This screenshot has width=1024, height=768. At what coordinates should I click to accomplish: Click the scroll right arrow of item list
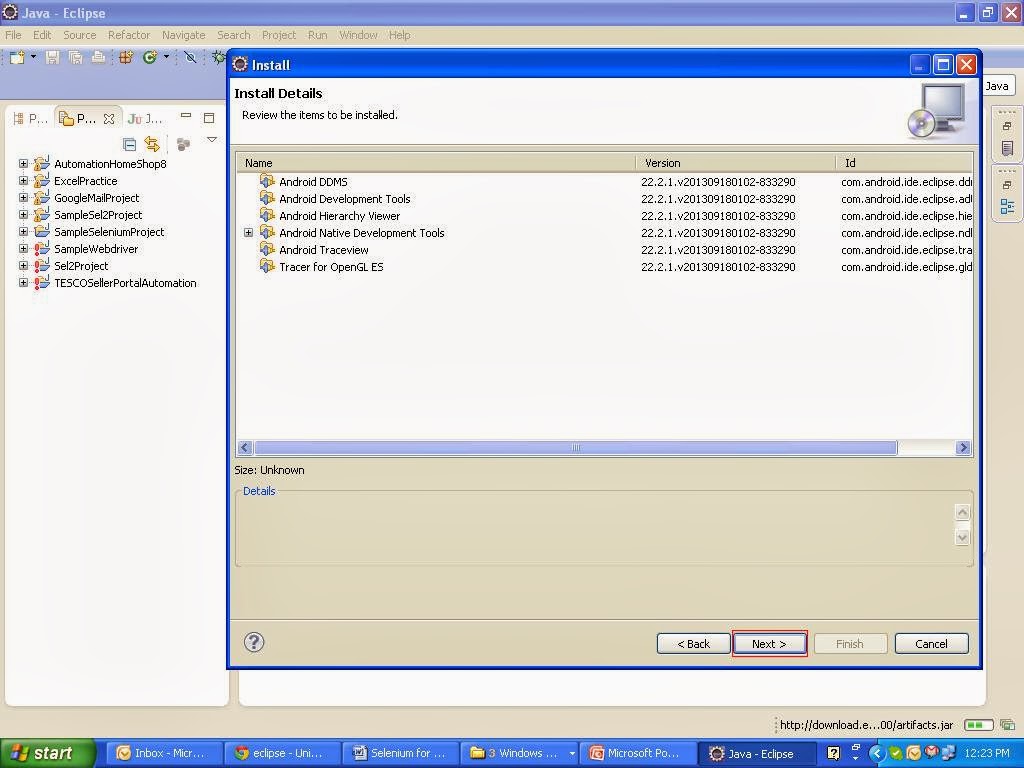coord(963,447)
